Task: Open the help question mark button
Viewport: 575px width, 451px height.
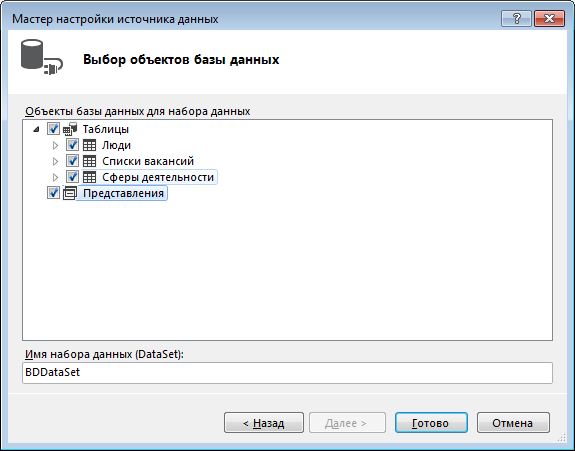Action: (516, 18)
